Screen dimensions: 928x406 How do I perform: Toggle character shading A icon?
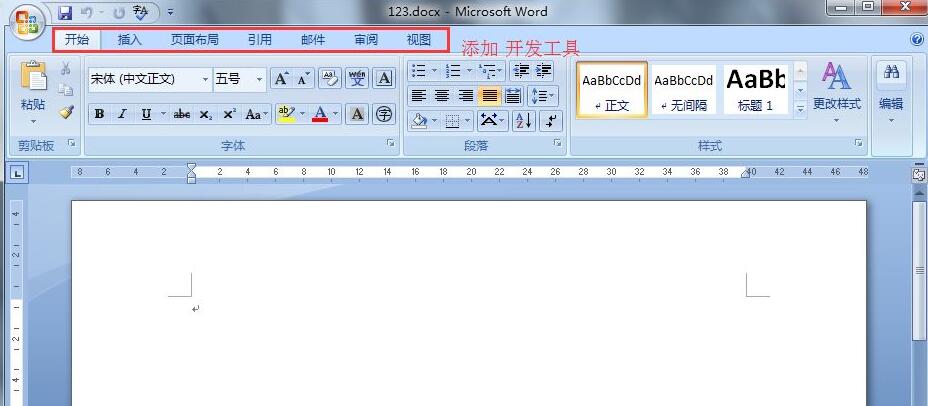[x=357, y=114]
